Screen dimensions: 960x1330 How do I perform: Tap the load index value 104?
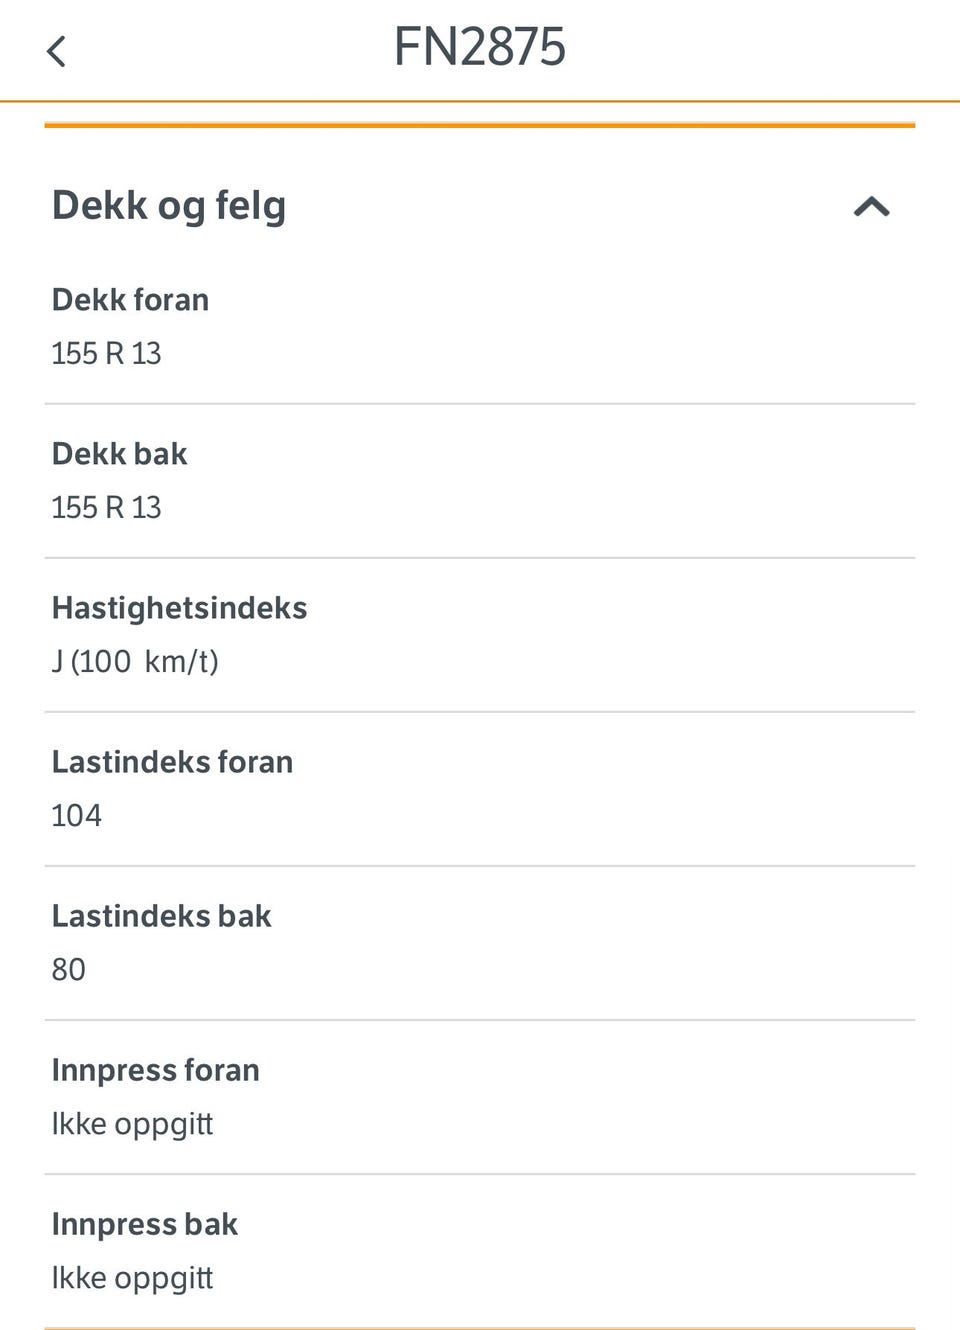pos(76,816)
